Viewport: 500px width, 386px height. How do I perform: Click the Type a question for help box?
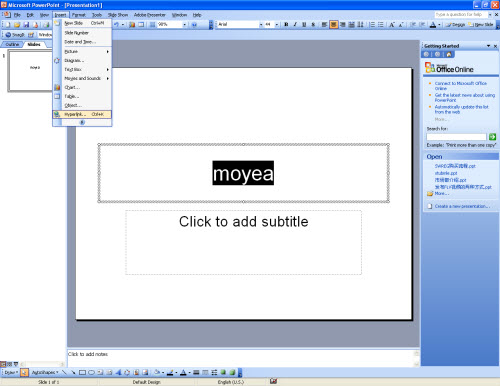click(x=461, y=15)
